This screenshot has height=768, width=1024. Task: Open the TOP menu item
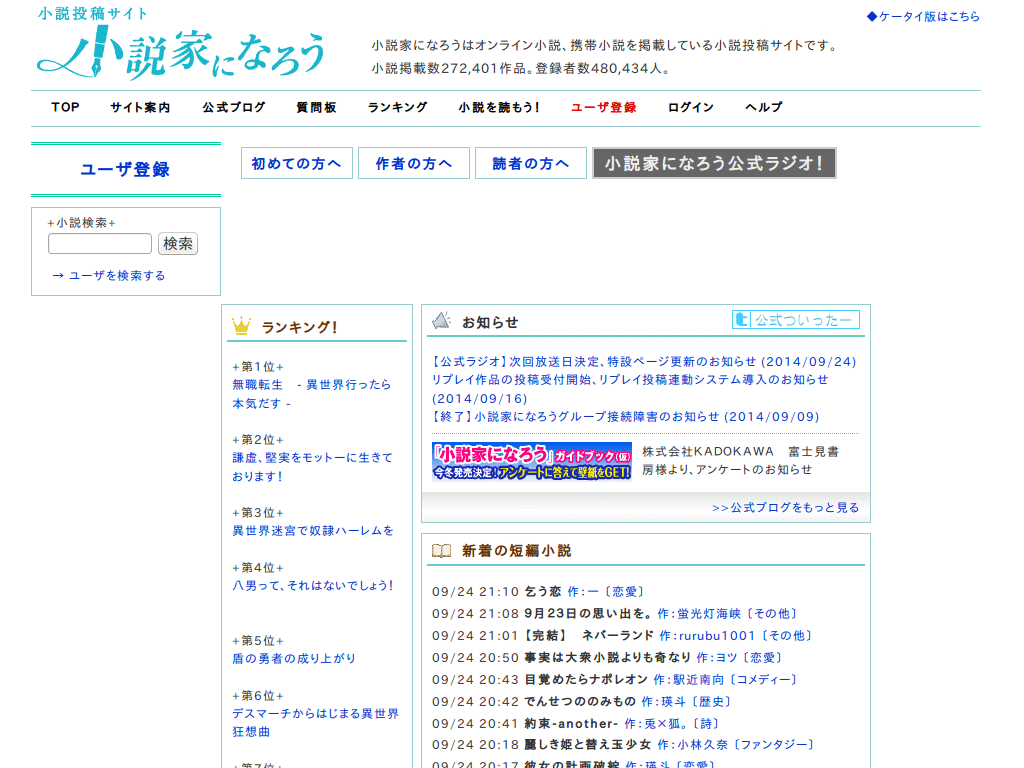[x=65, y=108]
